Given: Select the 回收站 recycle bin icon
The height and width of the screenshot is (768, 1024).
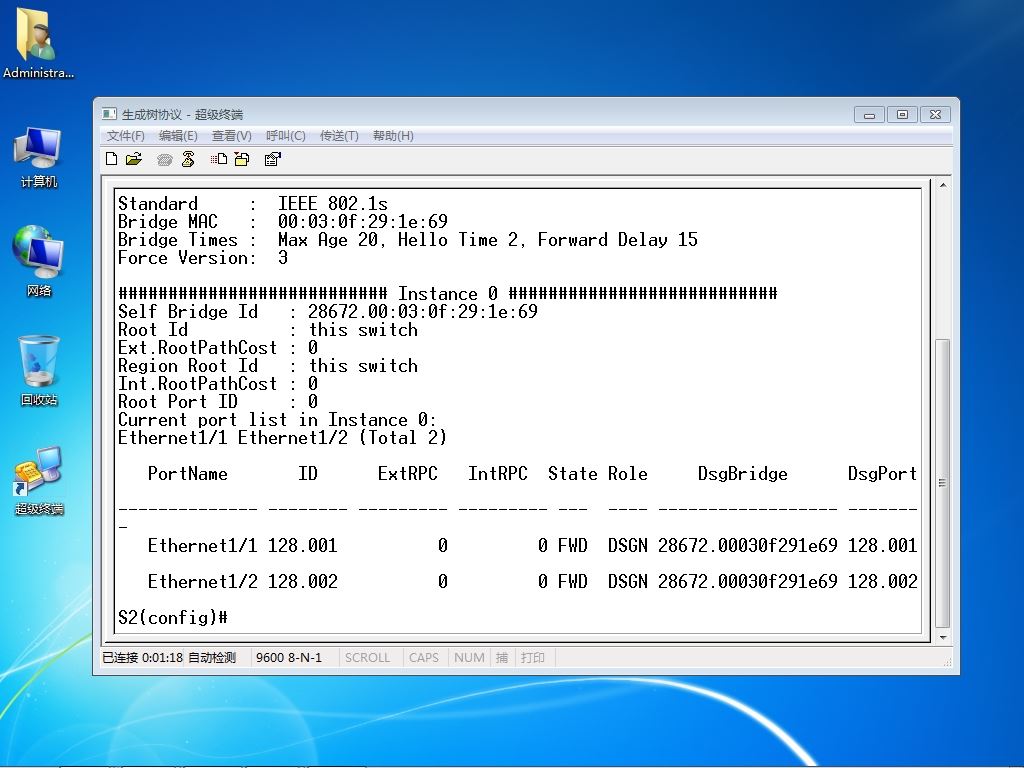Looking at the screenshot, I should (39, 370).
